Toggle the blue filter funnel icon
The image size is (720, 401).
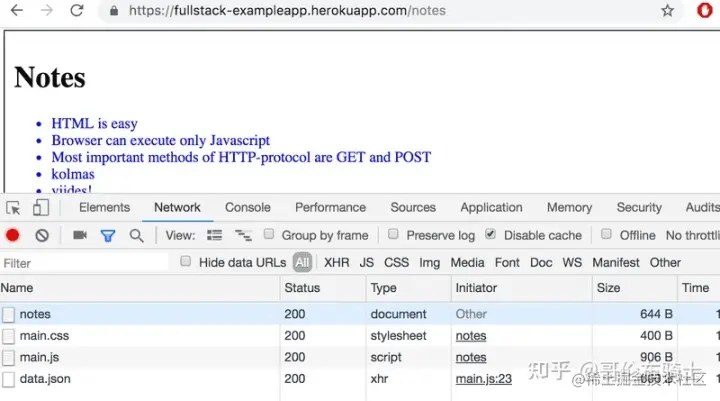(108, 236)
